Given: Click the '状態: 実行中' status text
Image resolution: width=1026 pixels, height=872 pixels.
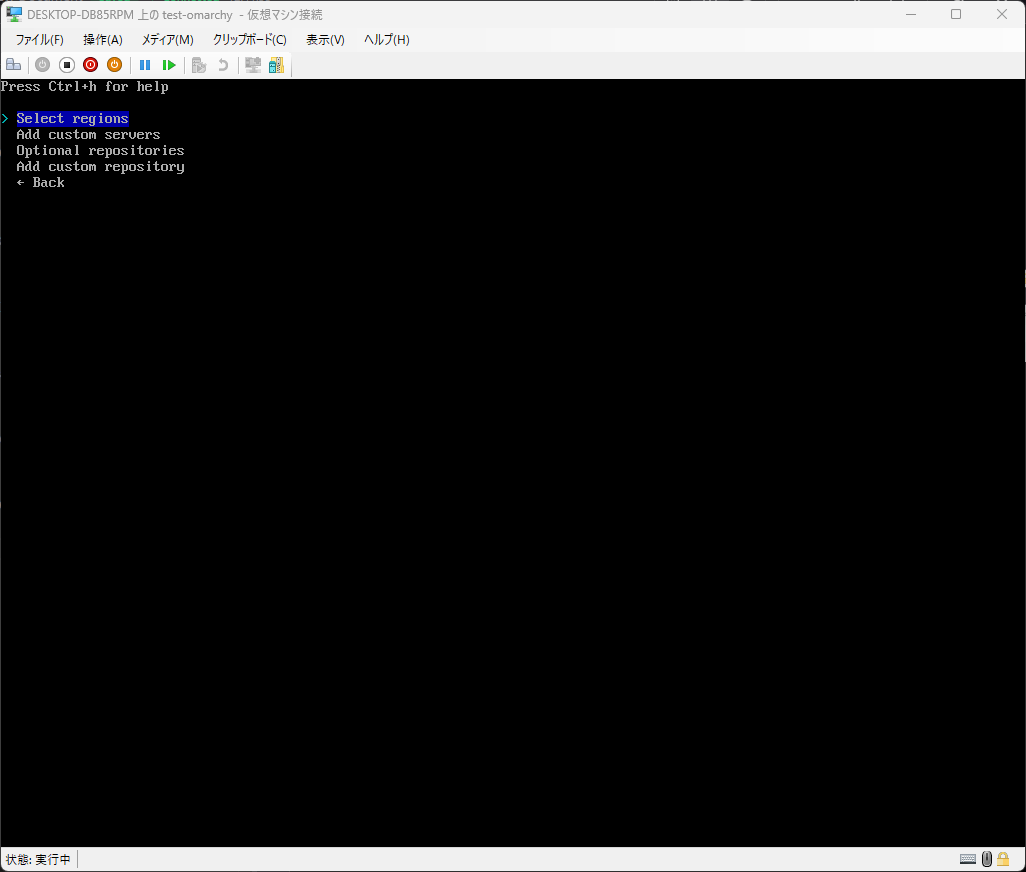Looking at the screenshot, I should (38, 859).
